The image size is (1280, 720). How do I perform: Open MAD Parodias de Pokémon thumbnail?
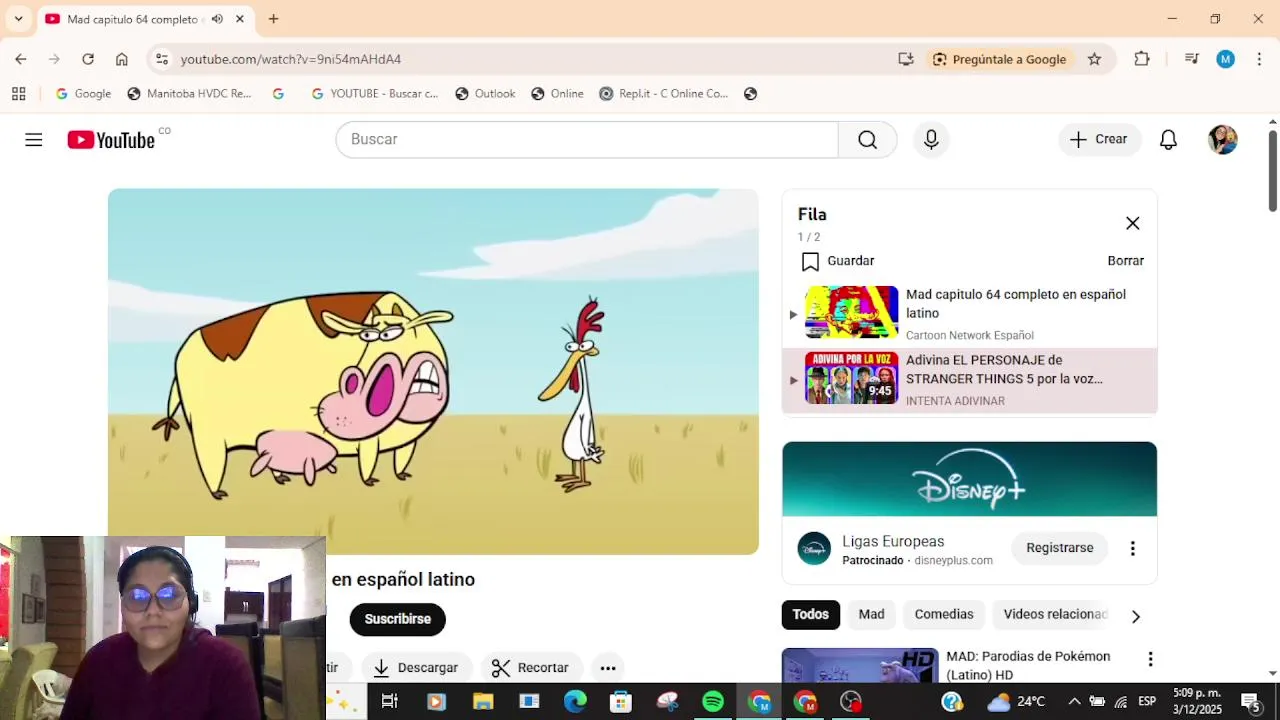tap(860, 666)
